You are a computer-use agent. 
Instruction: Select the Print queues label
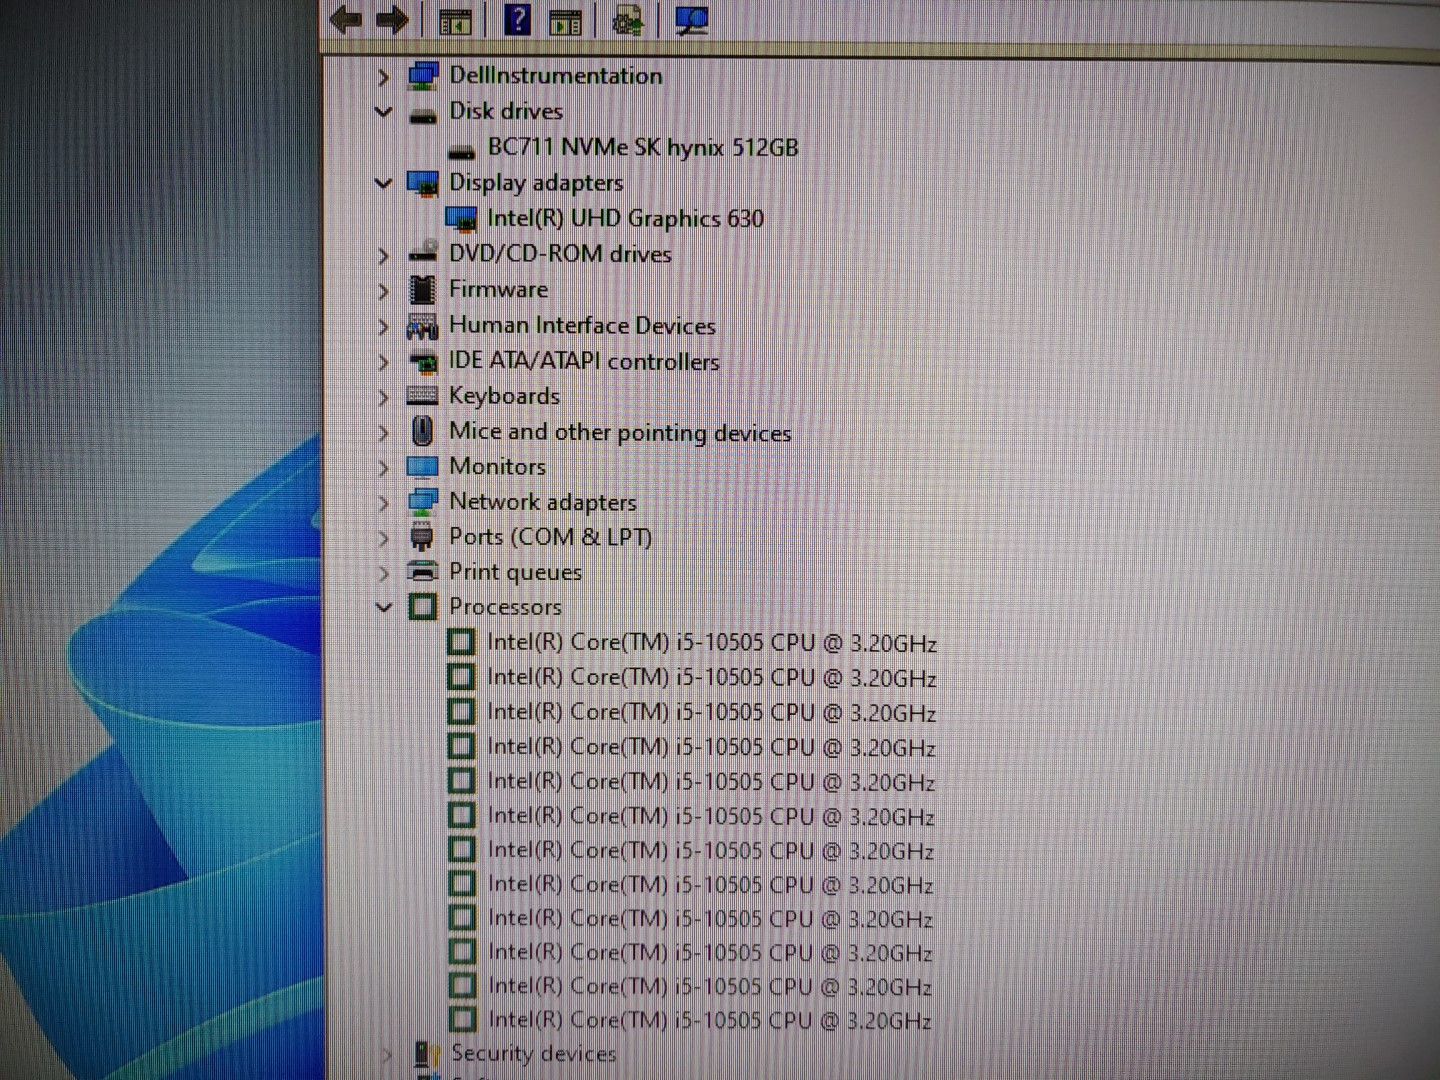515,572
